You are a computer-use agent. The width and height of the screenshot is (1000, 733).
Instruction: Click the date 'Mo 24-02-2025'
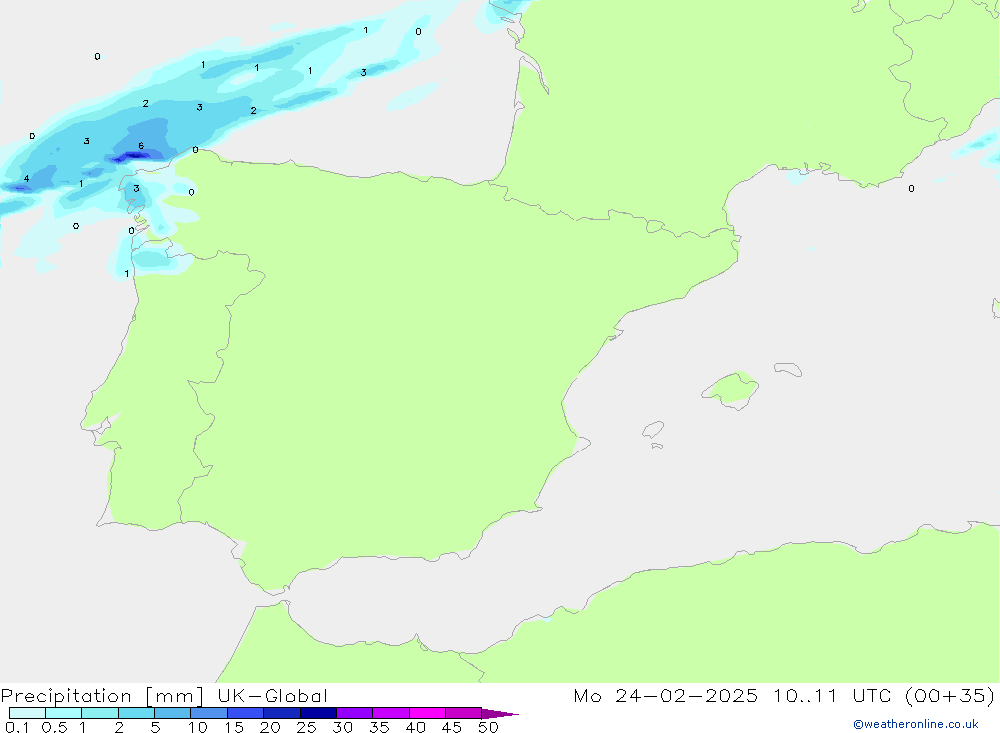pyautogui.click(x=666, y=696)
